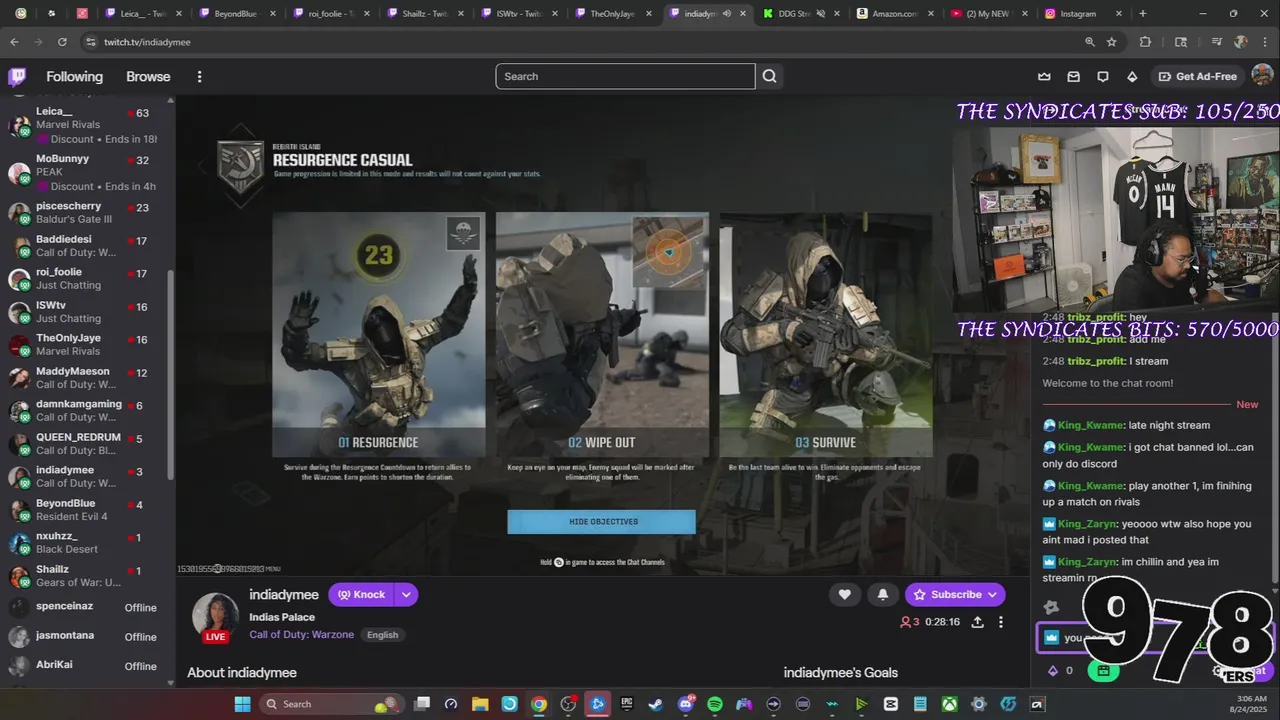Open the Browse page

148,77
